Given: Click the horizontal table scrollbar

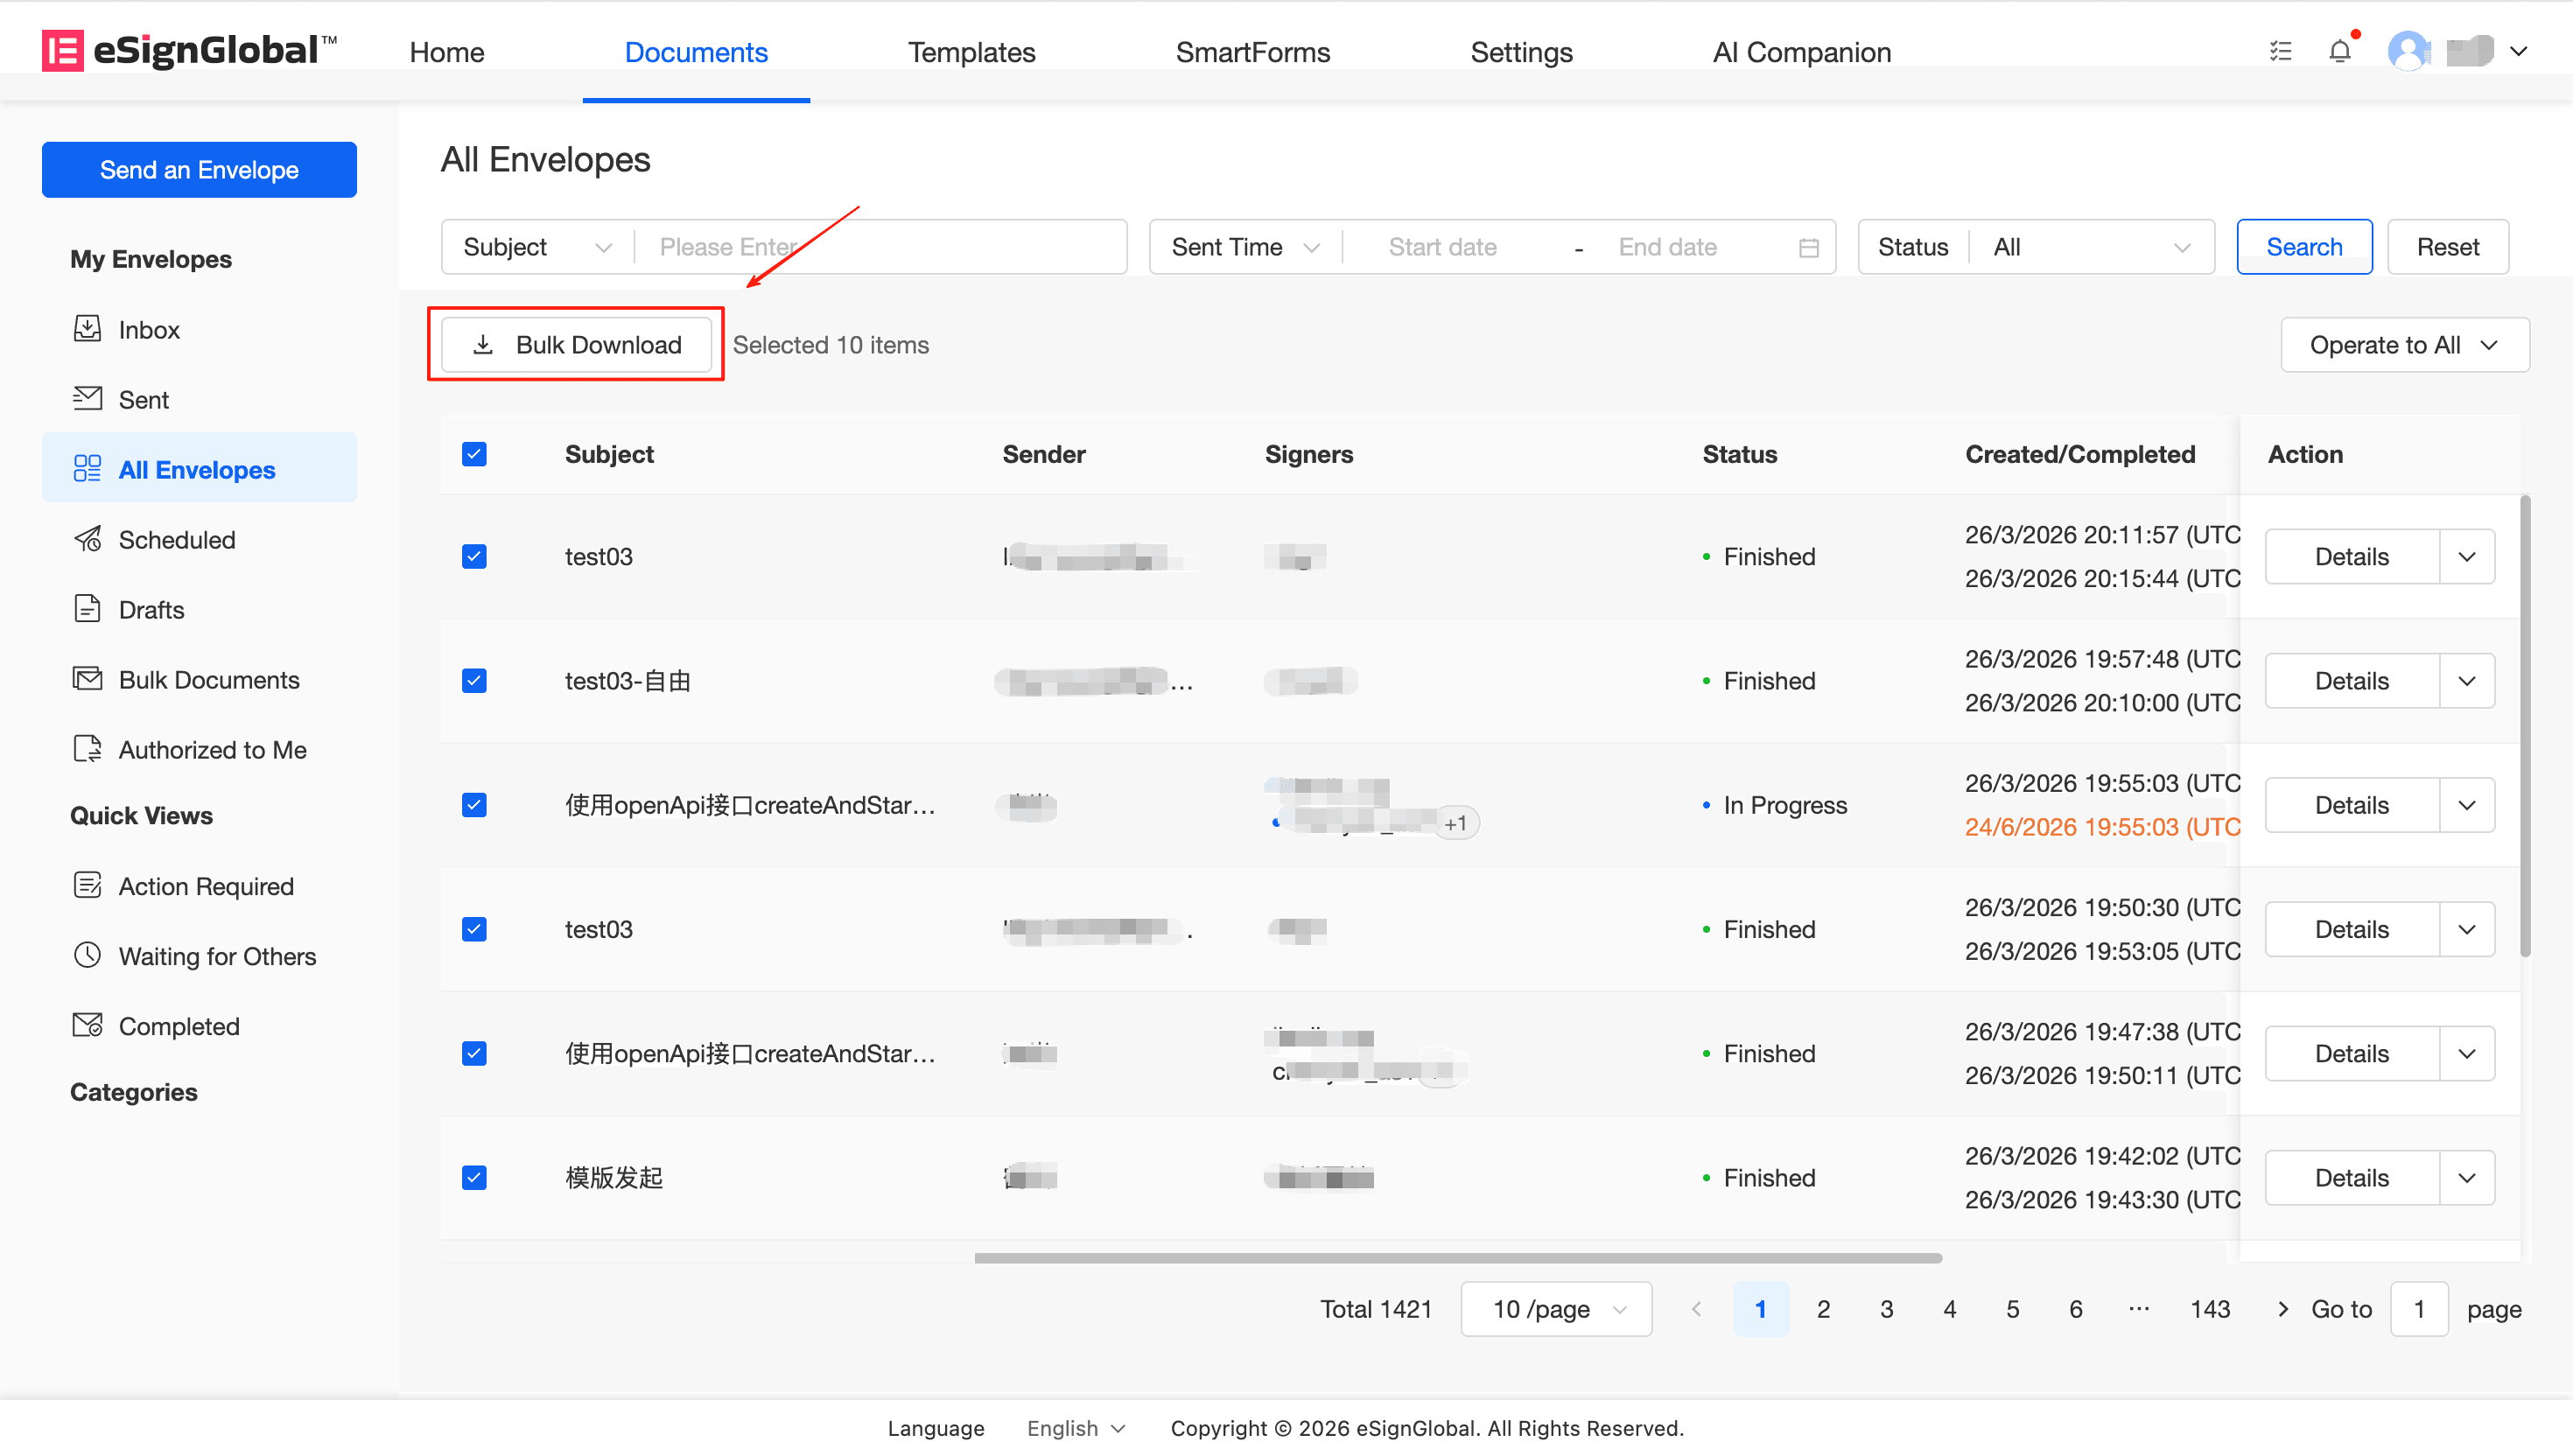Looking at the screenshot, I should click(x=1457, y=1258).
